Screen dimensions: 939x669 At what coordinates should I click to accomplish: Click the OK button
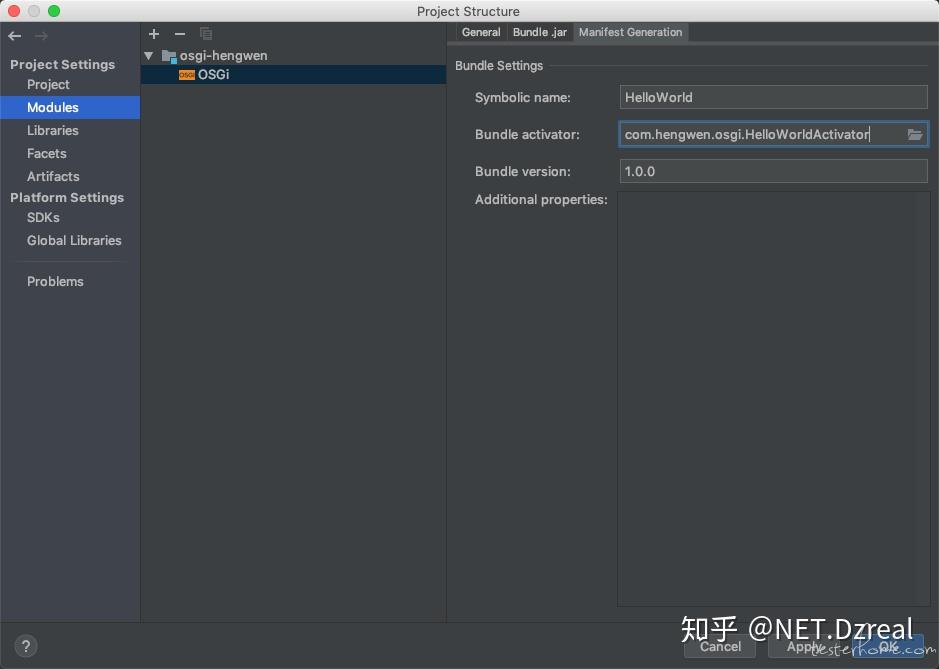tap(887, 647)
